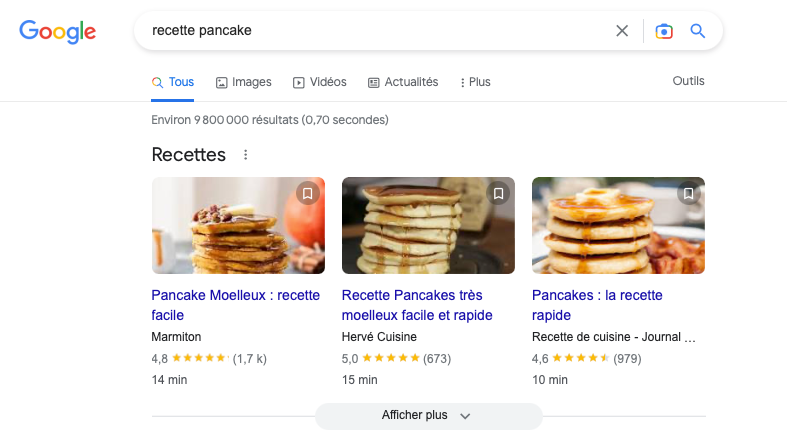Bookmark the Journal pancake recipe card
787x440 pixels.
click(x=688, y=193)
